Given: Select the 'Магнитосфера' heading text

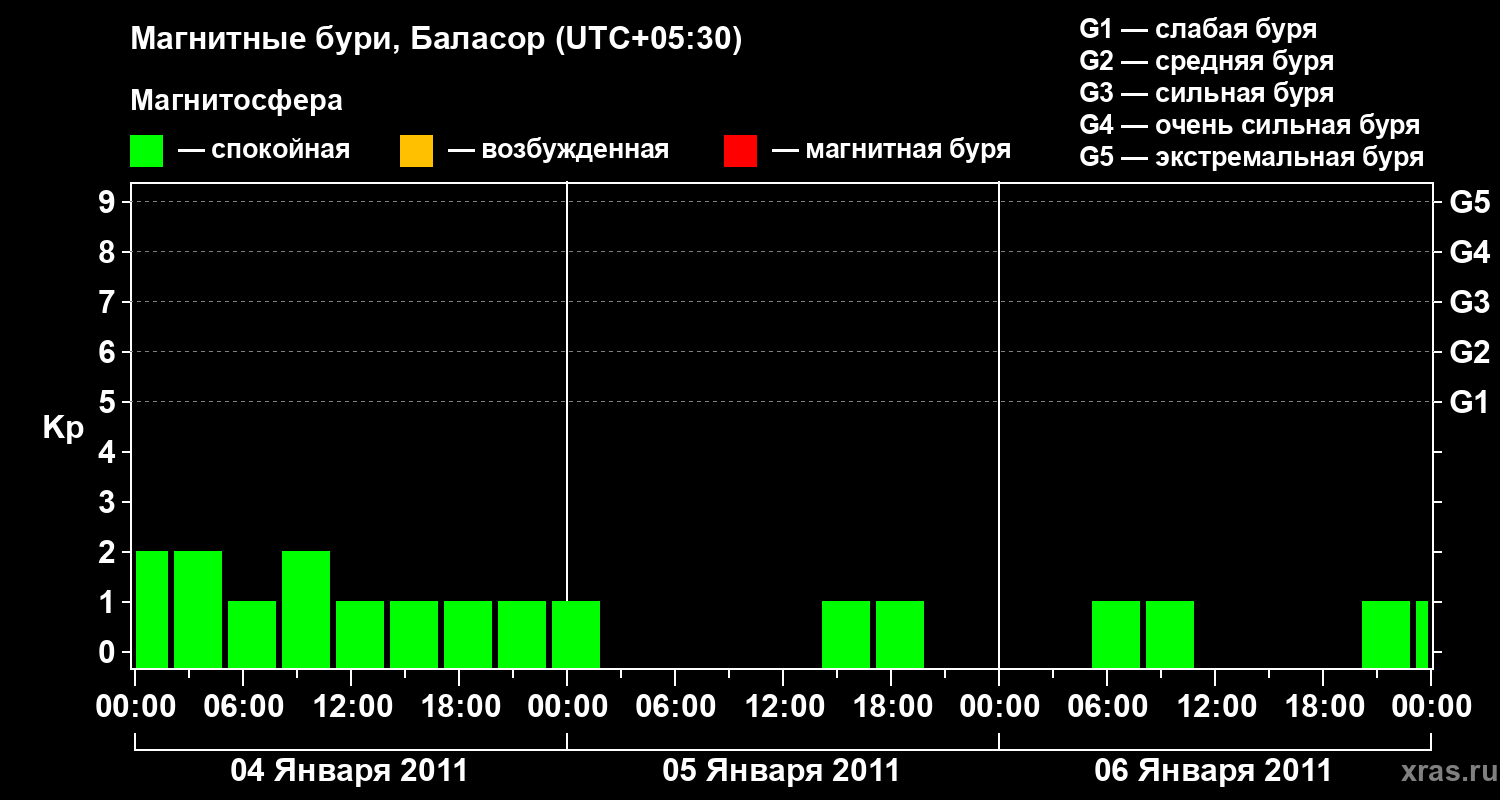Looking at the screenshot, I should [236, 101].
